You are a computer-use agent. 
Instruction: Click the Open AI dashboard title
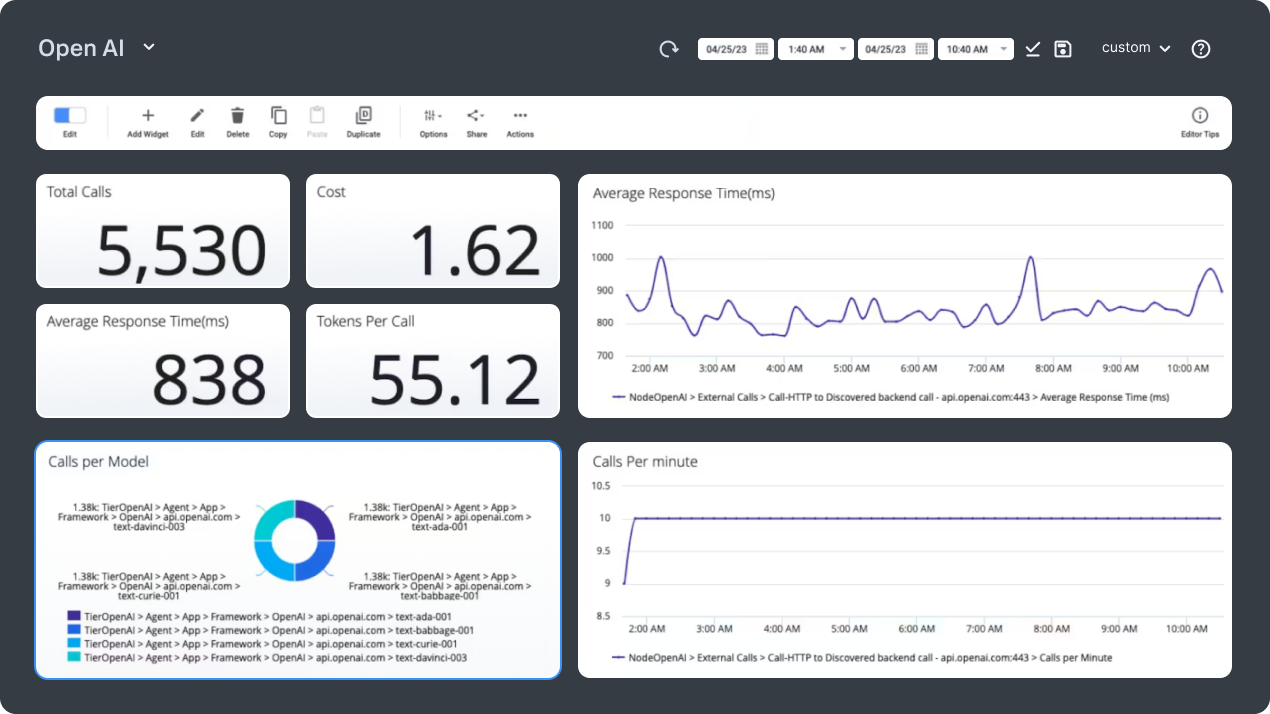pos(81,48)
